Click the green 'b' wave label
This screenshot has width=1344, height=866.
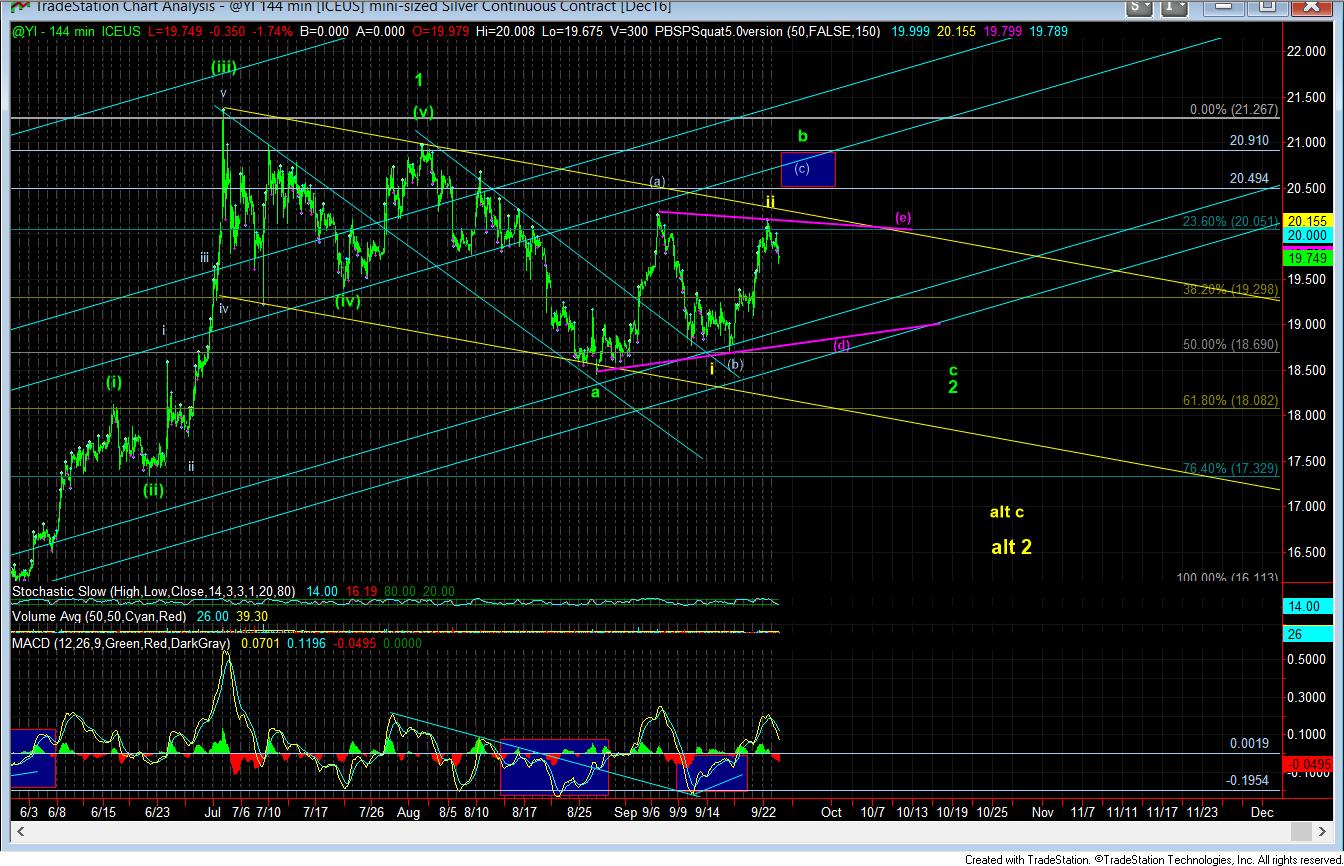tap(802, 135)
